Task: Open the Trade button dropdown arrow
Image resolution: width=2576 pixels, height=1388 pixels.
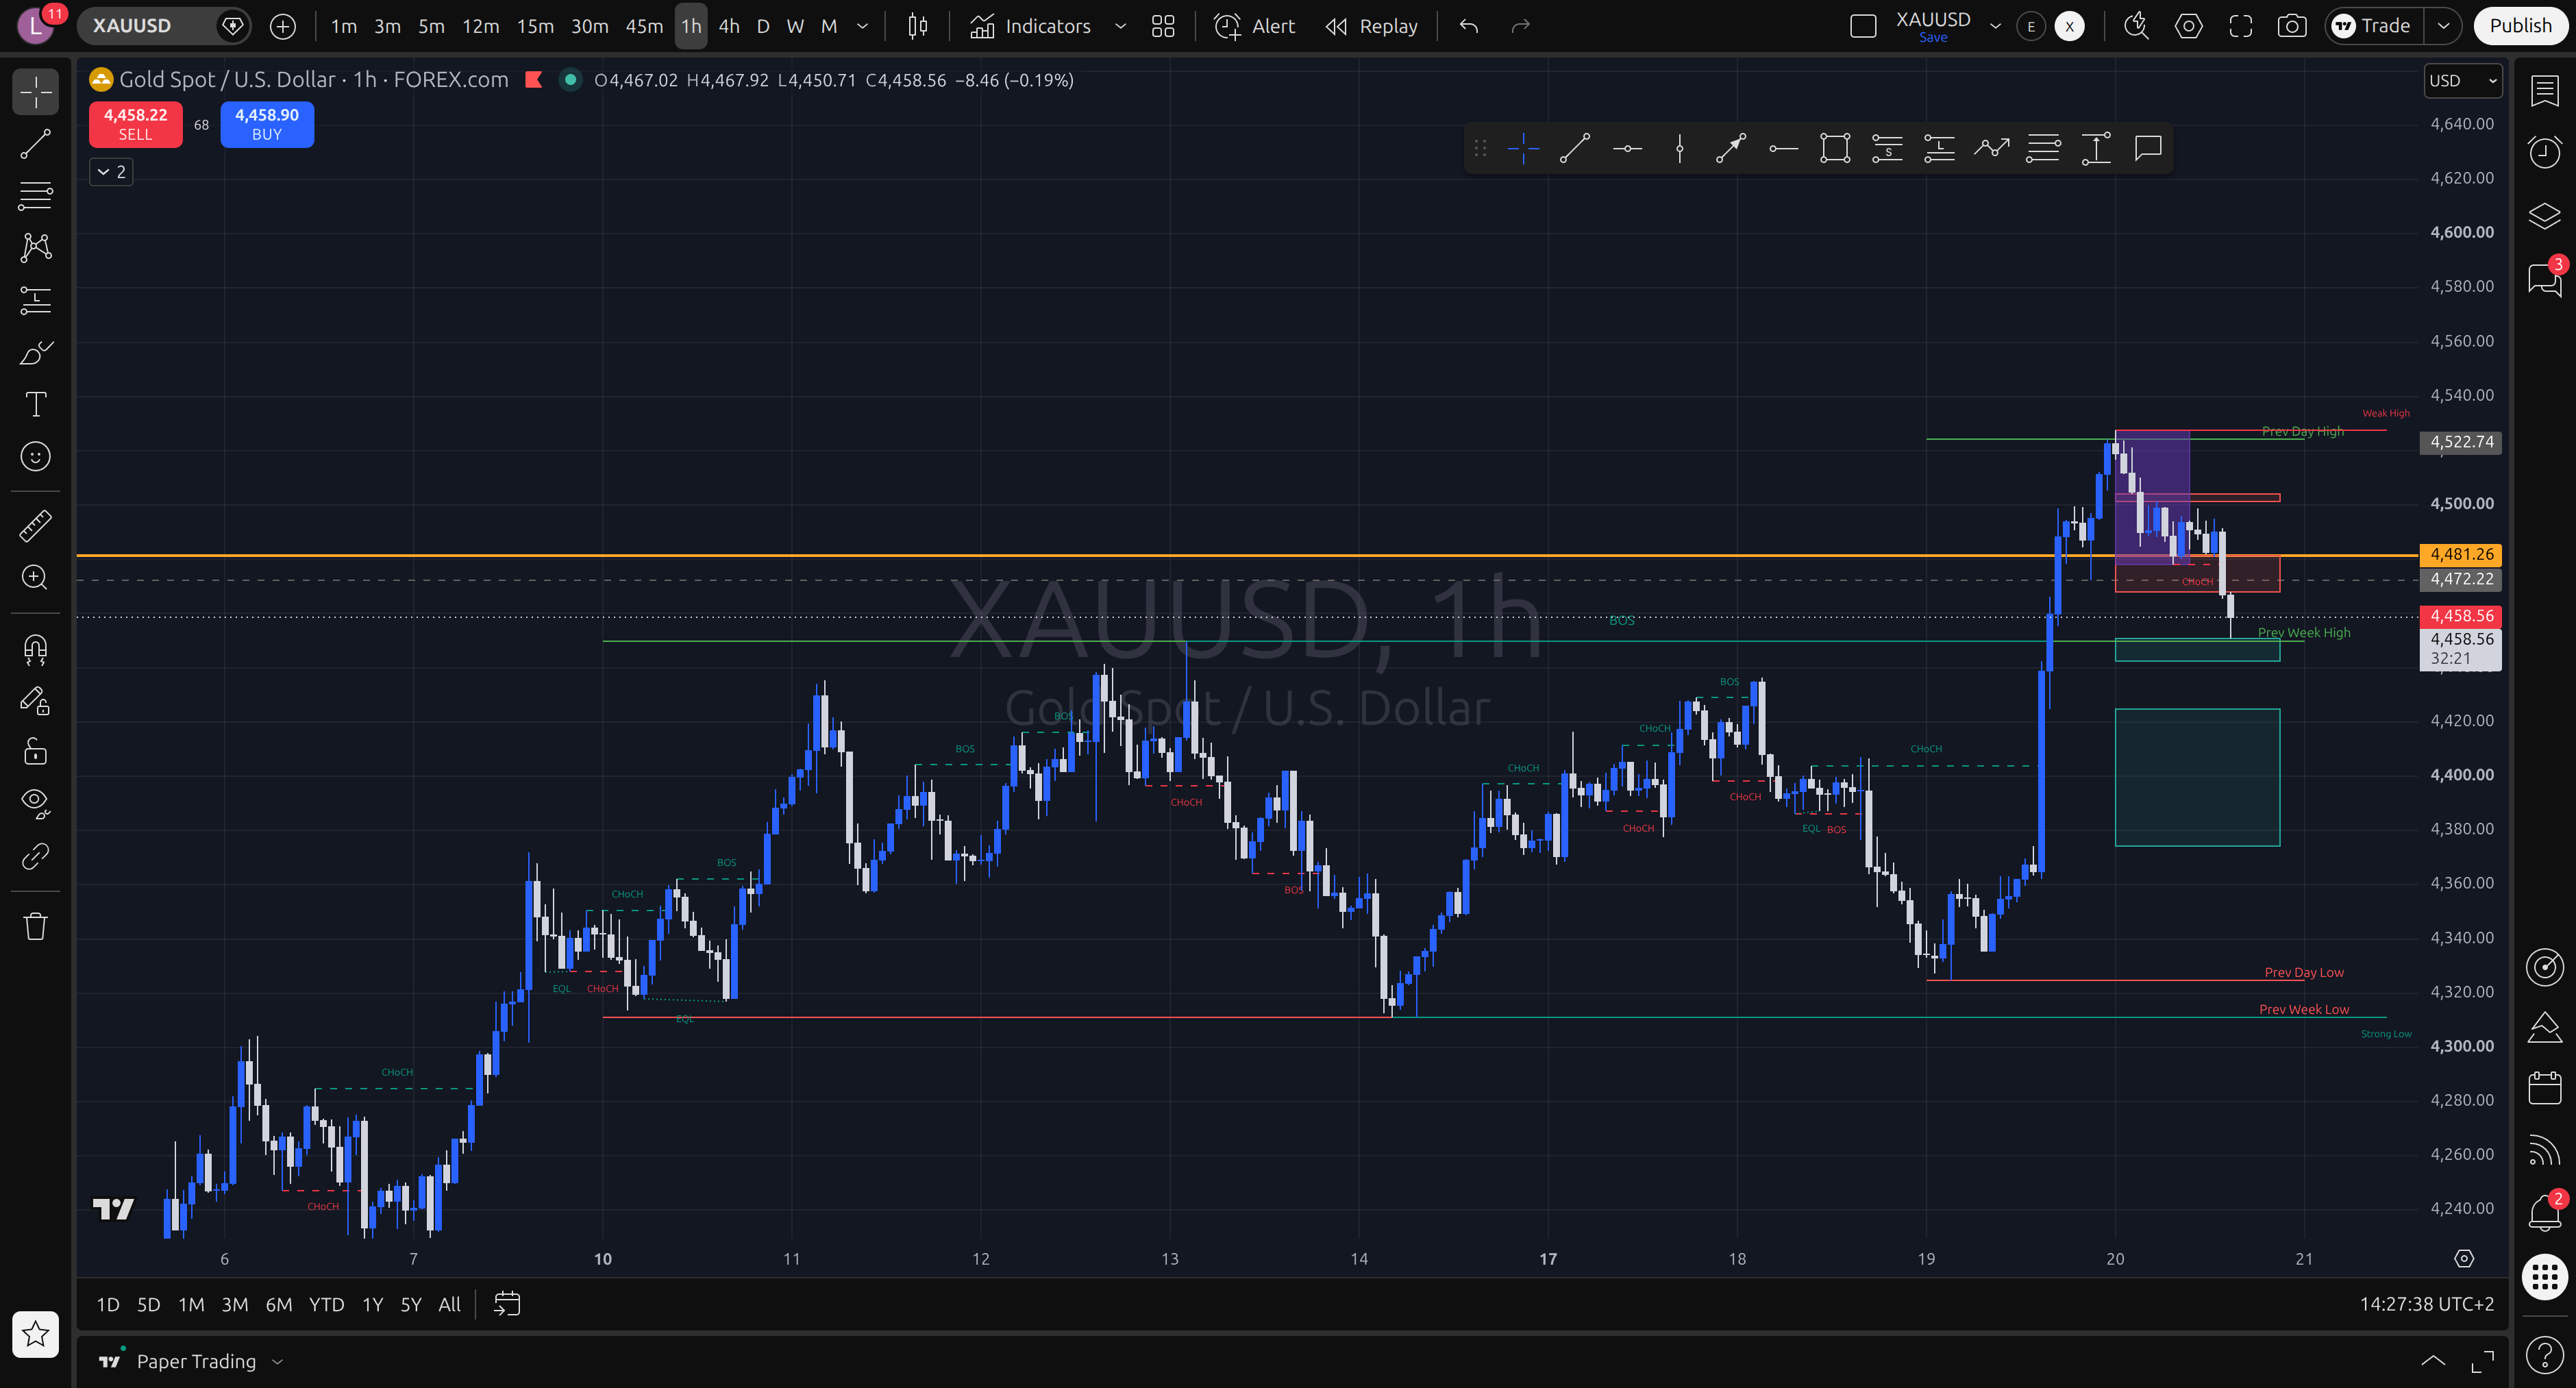Action: pyautogui.click(x=2443, y=26)
